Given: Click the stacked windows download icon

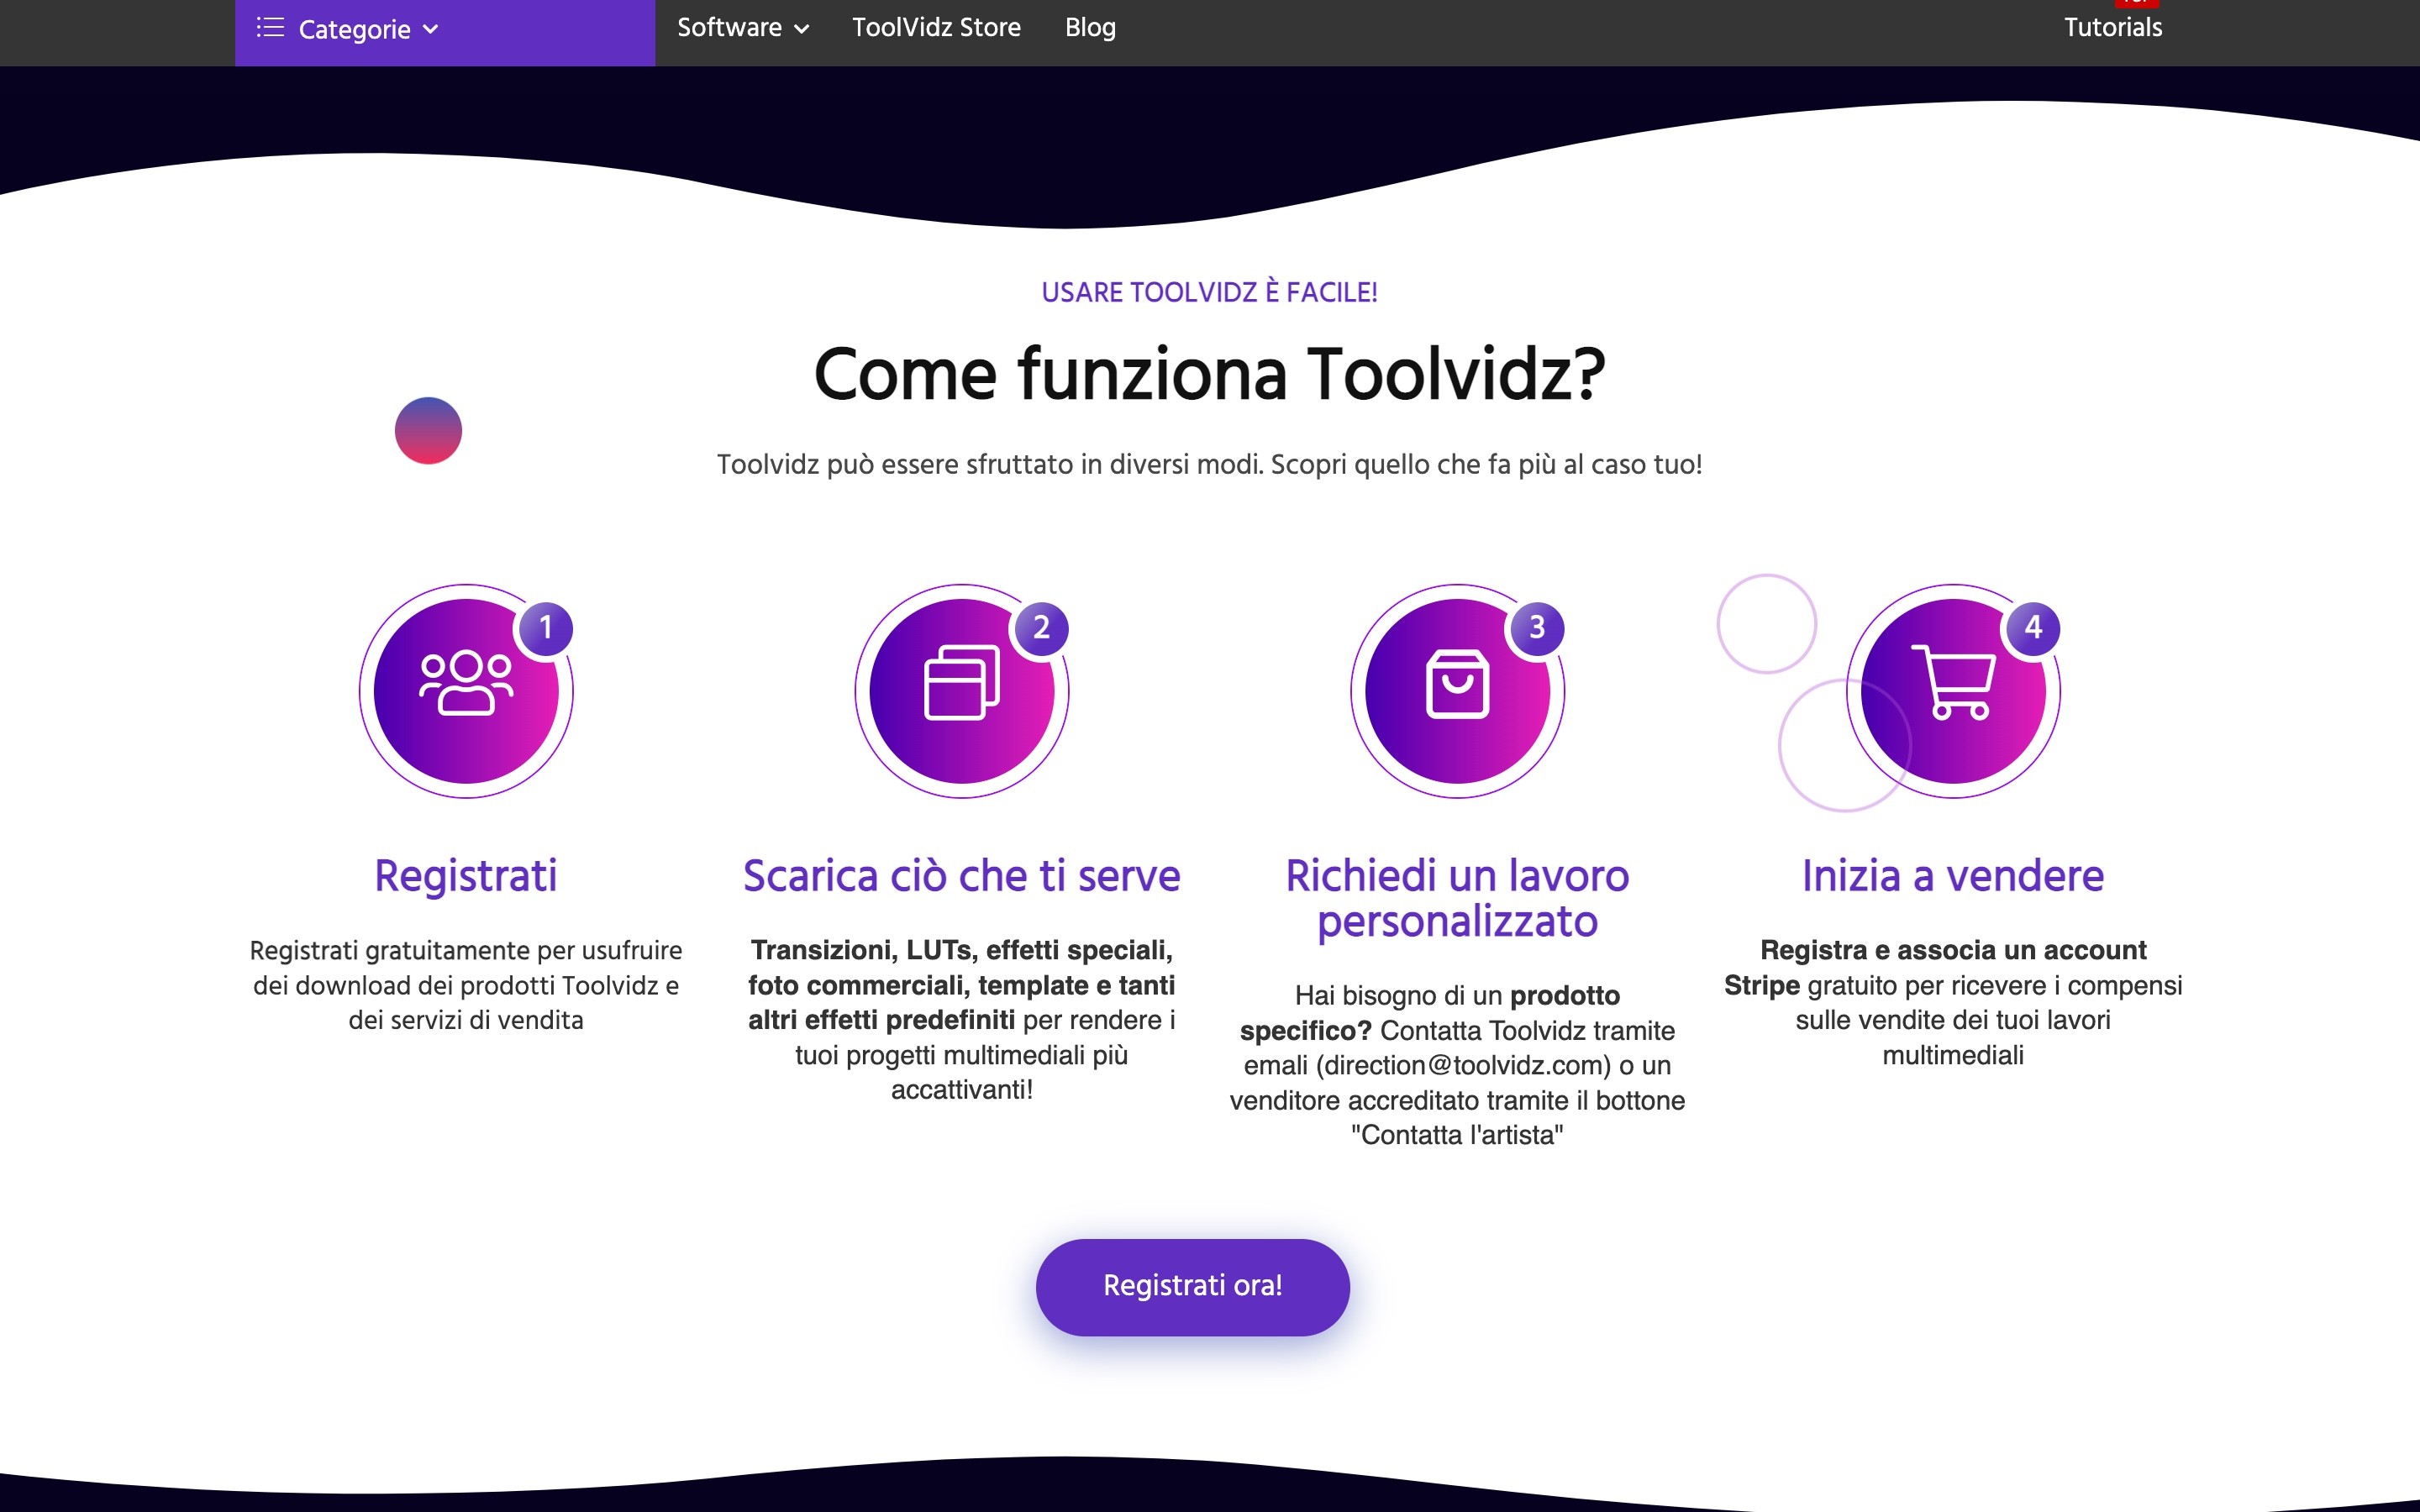Looking at the screenshot, I should 961,684.
